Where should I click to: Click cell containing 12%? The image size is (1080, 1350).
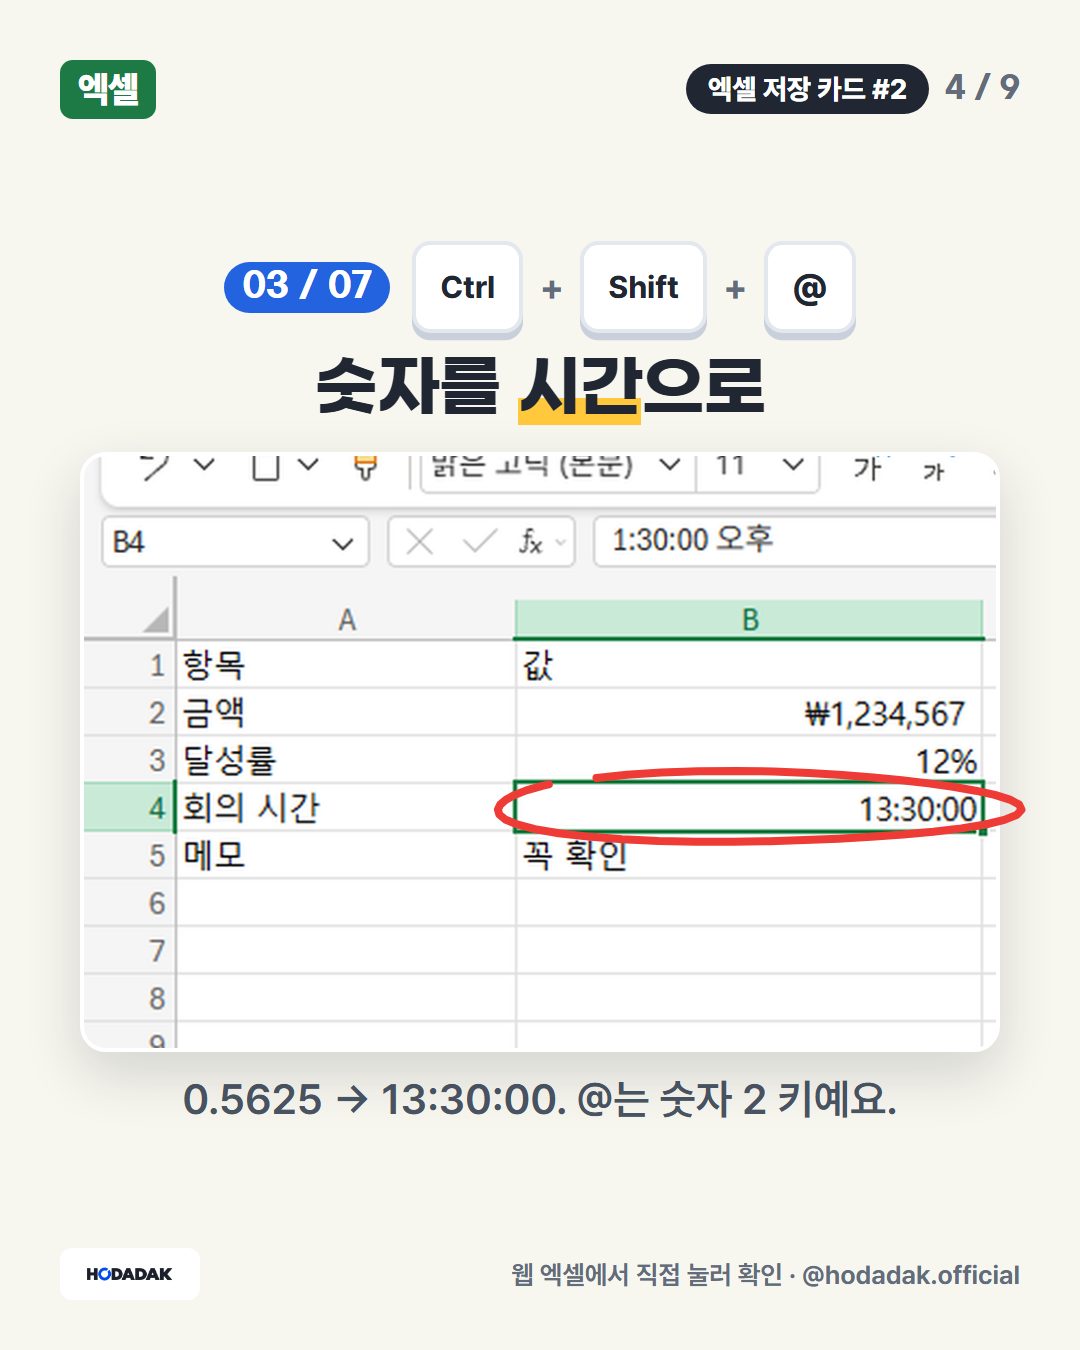(x=749, y=760)
